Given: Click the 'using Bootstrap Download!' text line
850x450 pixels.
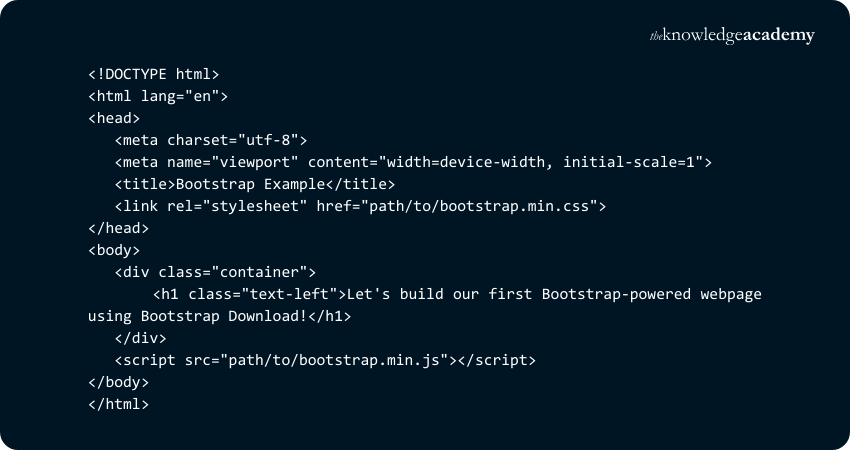Looking at the screenshot, I should tap(220, 316).
